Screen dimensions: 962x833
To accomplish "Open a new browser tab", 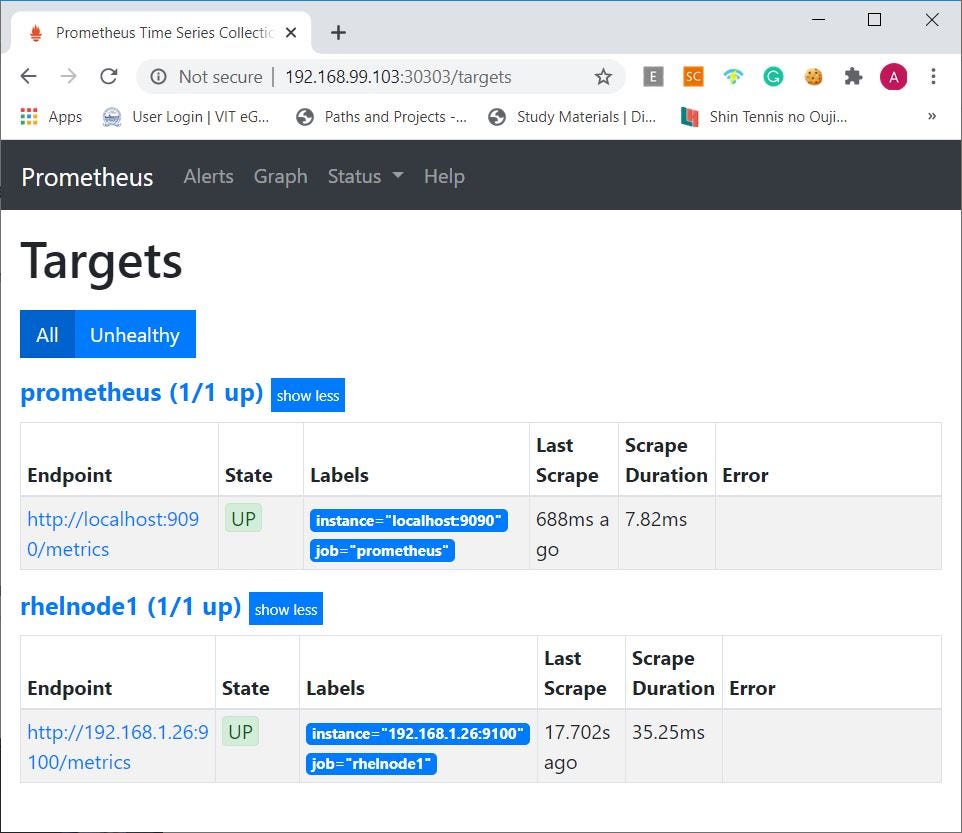I will tap(338, 33).
